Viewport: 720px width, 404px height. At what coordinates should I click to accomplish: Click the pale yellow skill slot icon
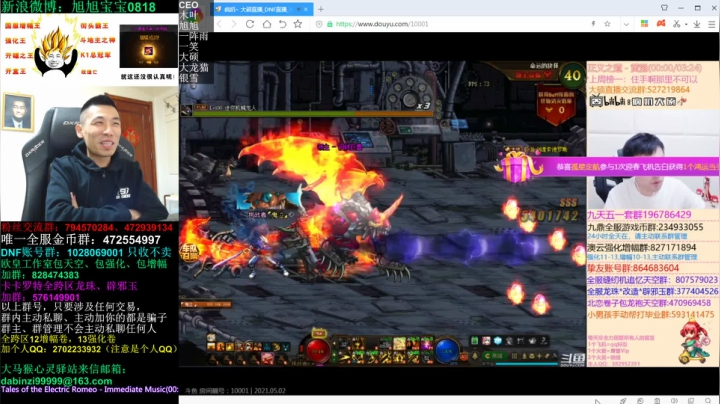[399, 343]
